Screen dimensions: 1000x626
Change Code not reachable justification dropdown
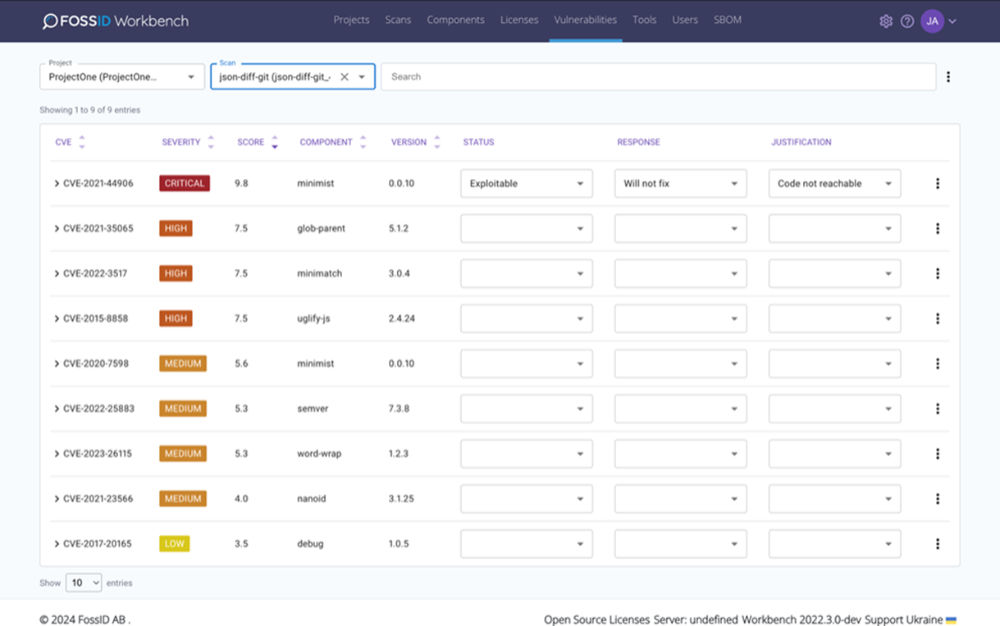coord(834,184)
